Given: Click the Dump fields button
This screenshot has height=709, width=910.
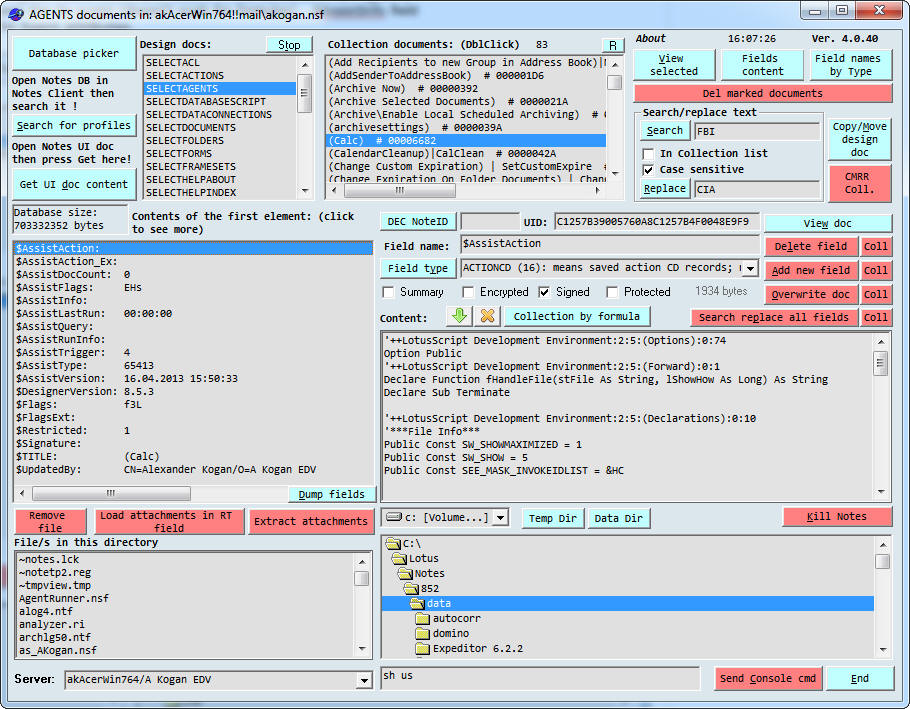Looking at the screenshot, I should click(332, 494).
